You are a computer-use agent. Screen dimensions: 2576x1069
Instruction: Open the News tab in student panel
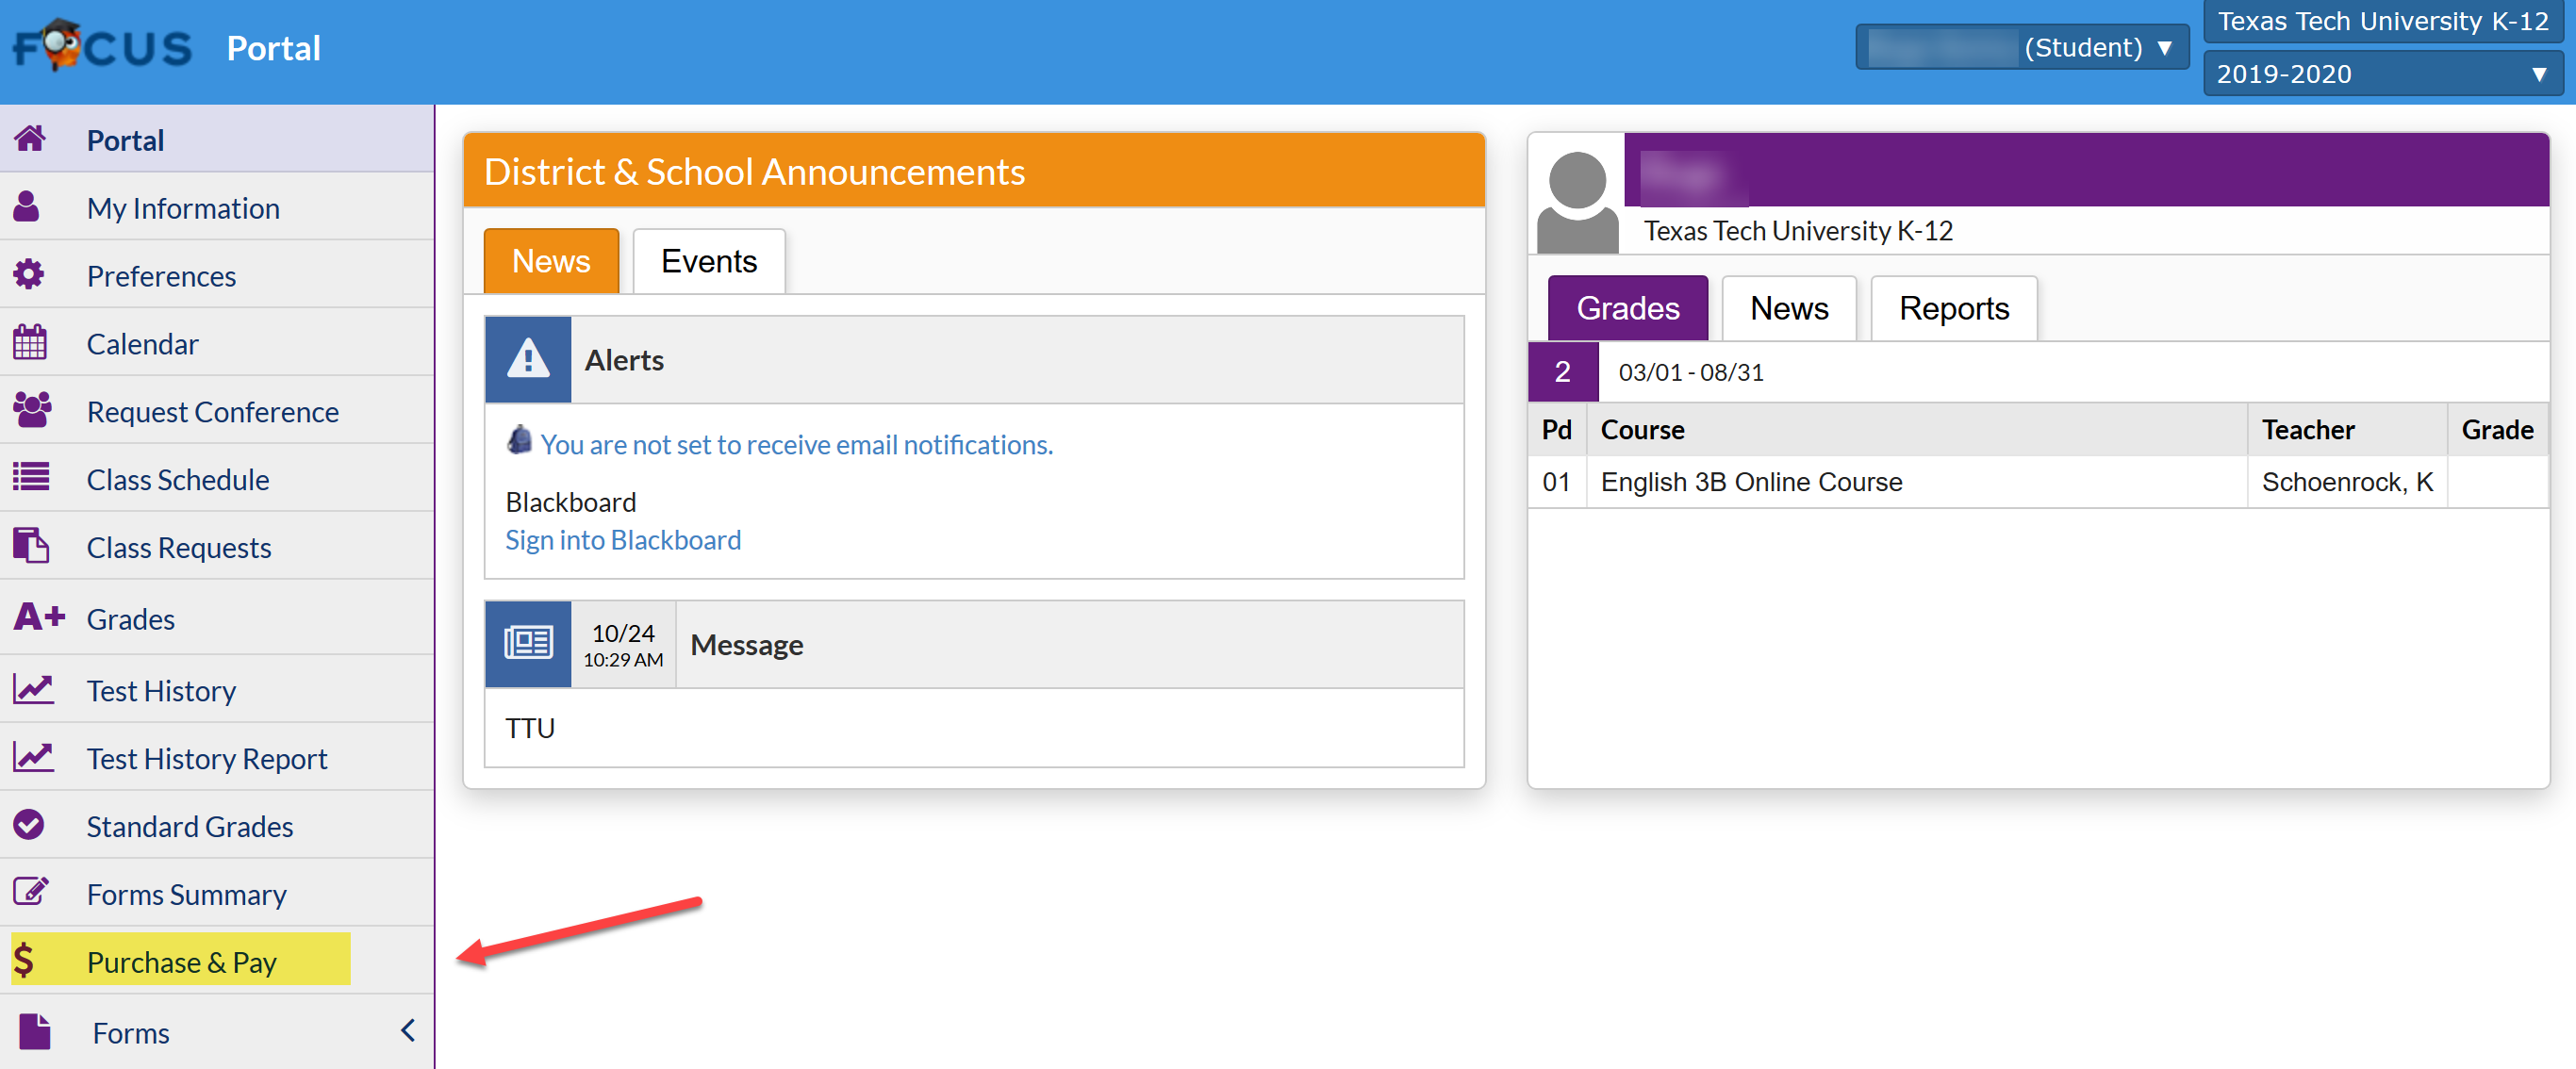(x=1789, y=308)
